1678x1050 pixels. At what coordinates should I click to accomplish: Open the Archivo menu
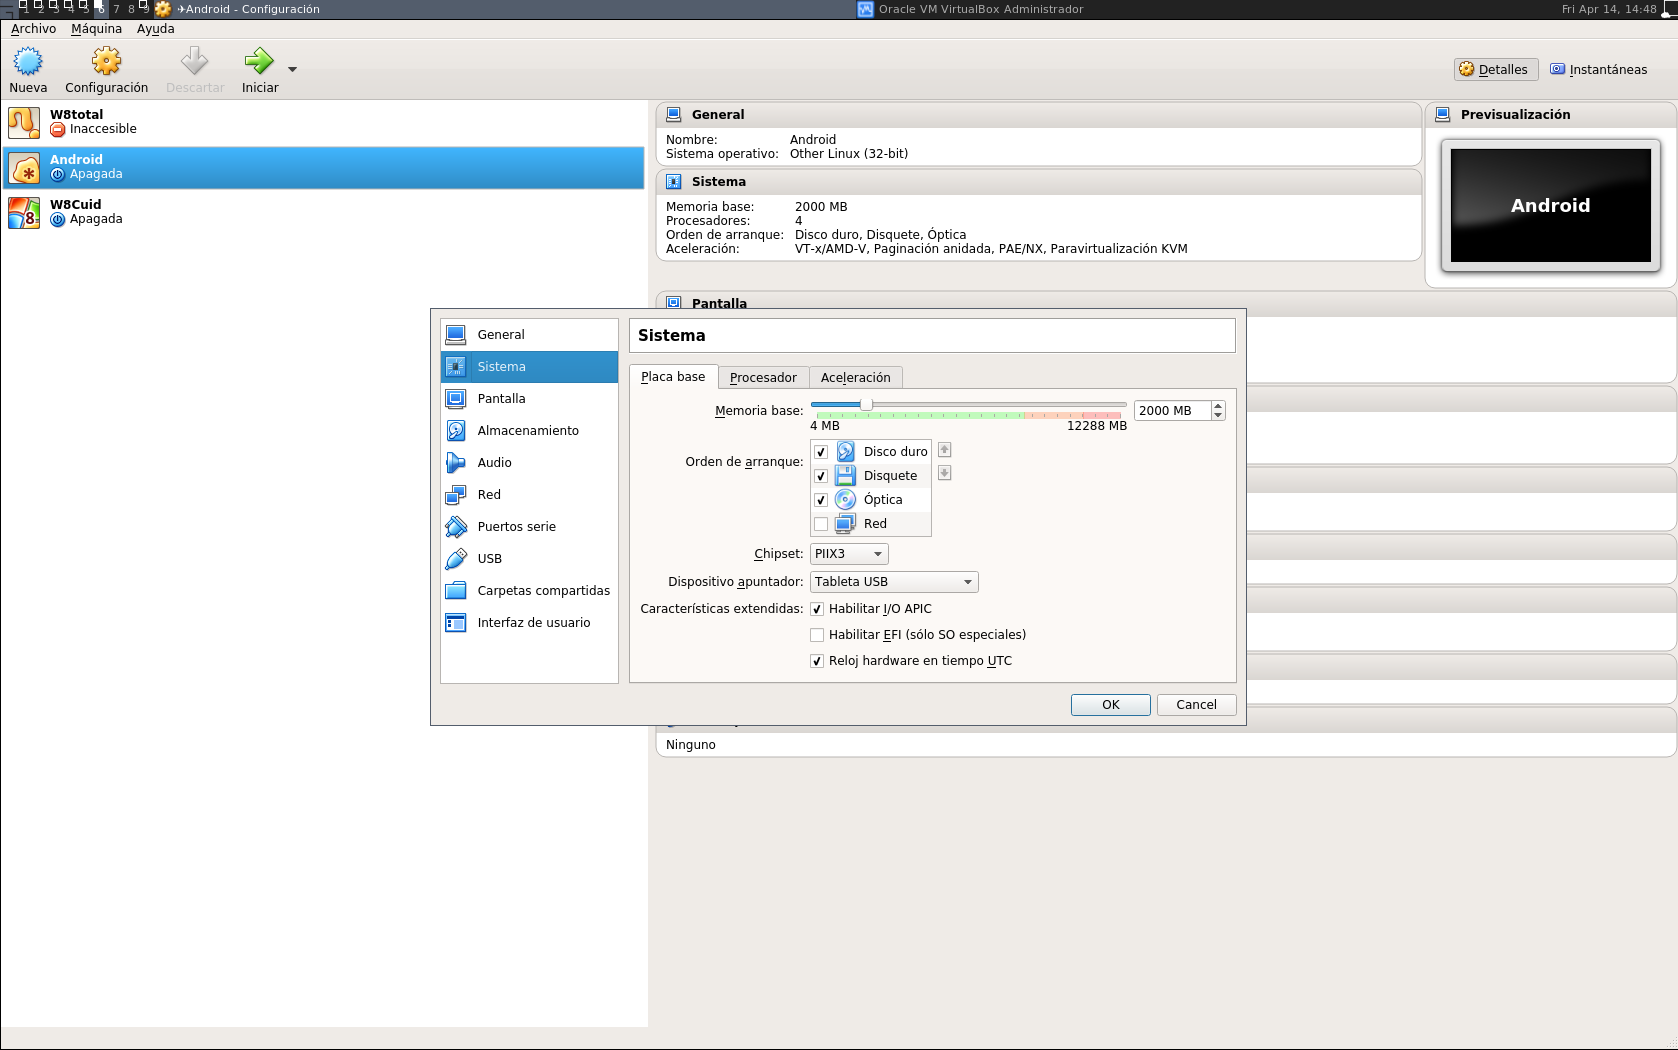coord(33,29)
